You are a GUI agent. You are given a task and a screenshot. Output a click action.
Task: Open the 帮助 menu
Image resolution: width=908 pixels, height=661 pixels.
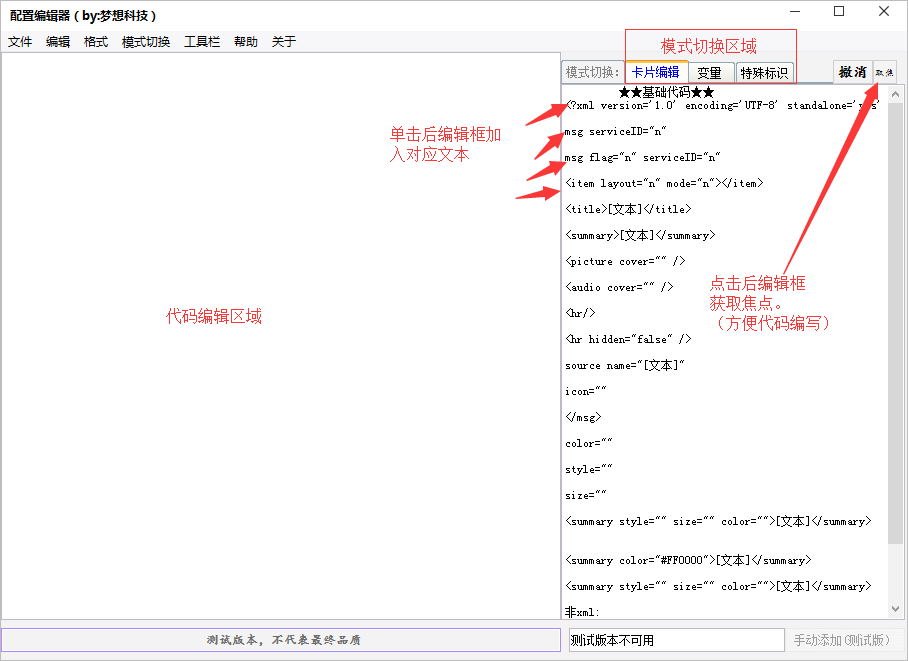tap(246, 41)
